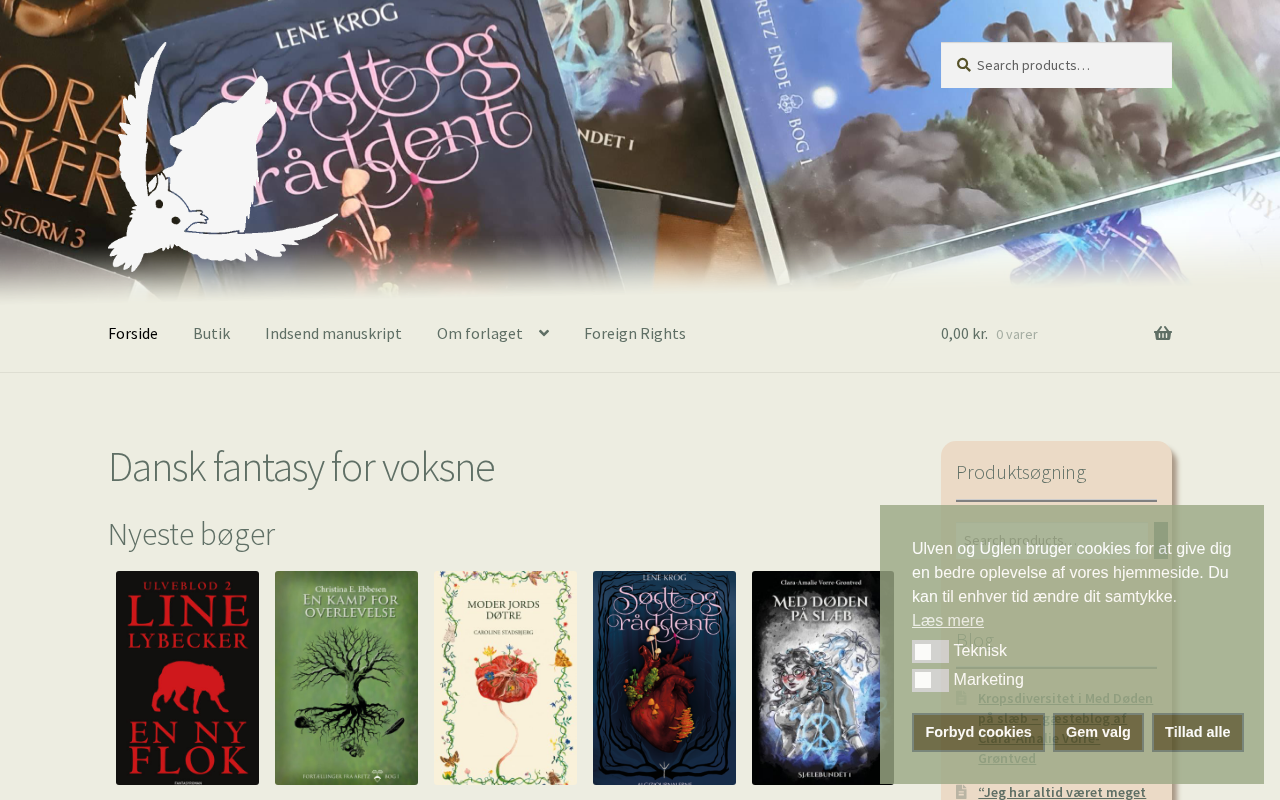Open the Moder Jords Døtre book cover

pos(505,678)
